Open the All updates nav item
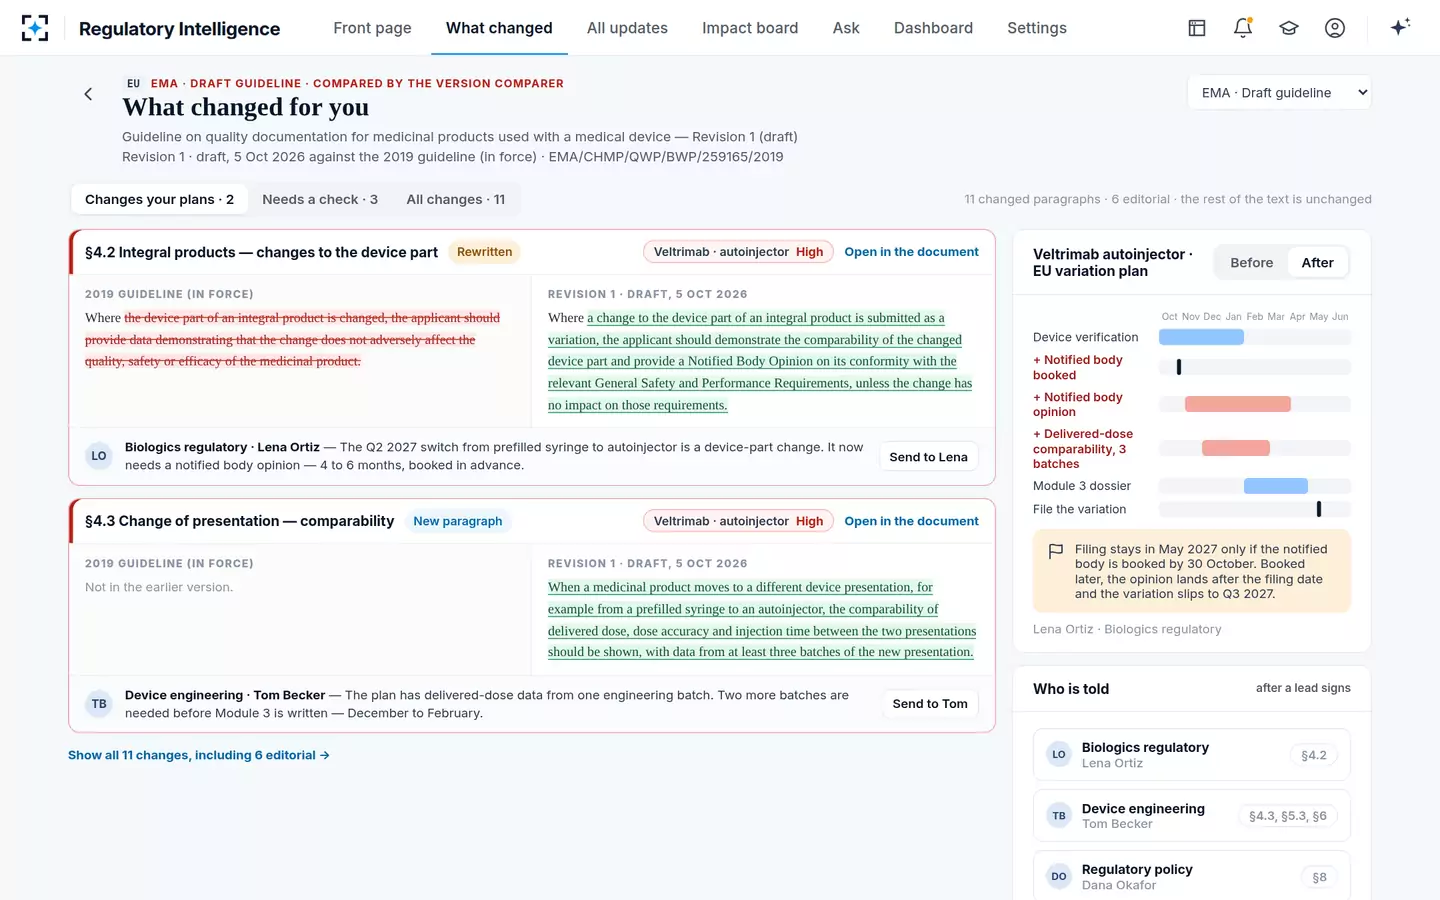The width and height of the screenshot is (1440, 900). (627, 28)
